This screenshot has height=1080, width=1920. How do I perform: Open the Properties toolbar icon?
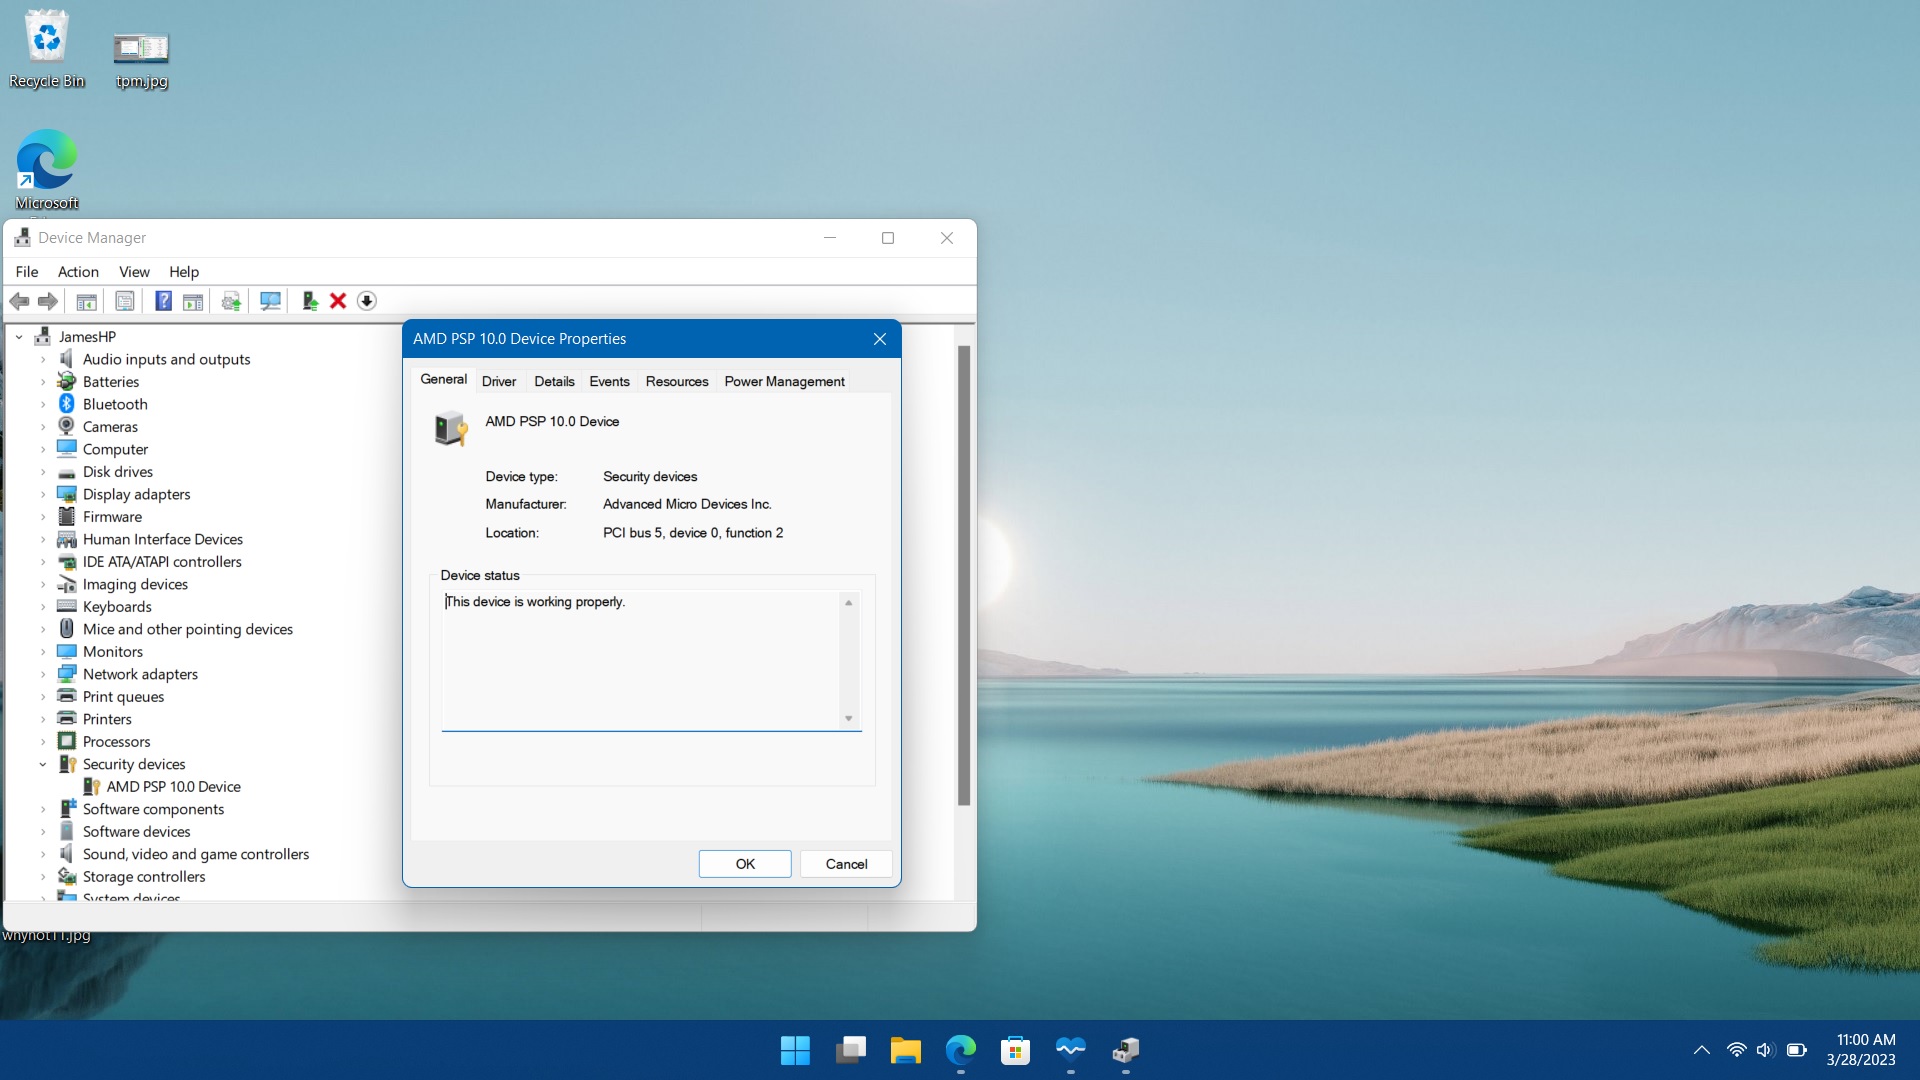(125, 301)
